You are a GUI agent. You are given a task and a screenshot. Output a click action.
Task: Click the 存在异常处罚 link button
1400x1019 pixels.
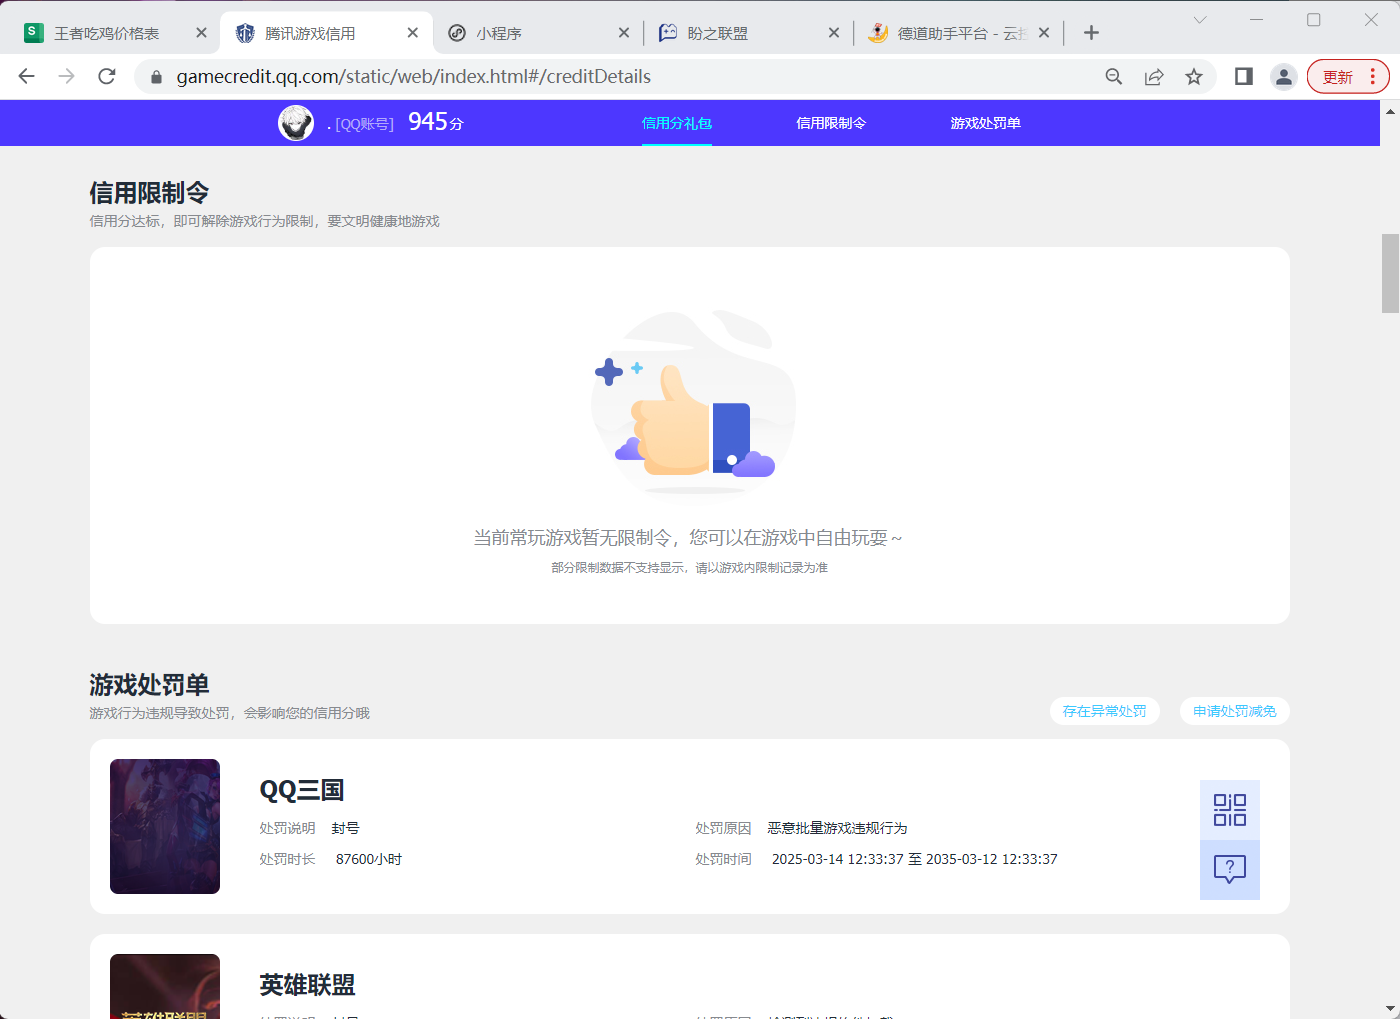pos(1105,711)
